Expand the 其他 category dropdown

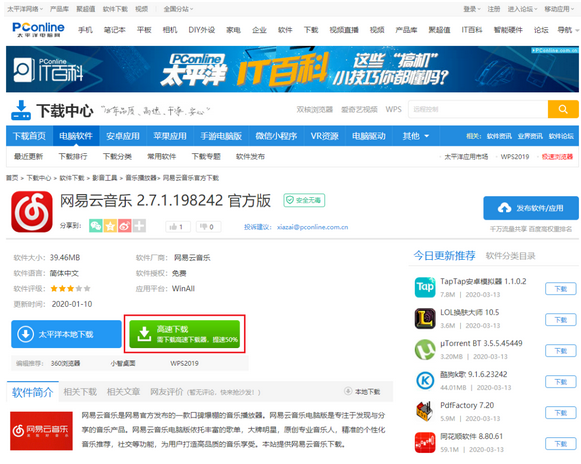(416, 136)
